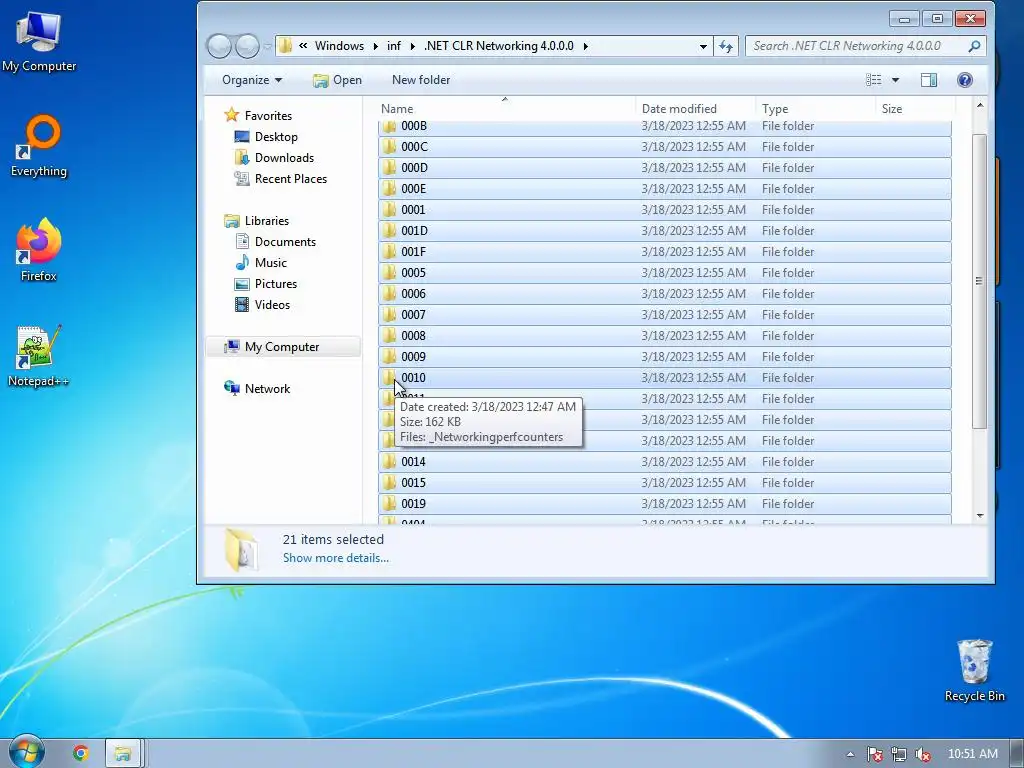Click Show more details link

[336, 558]
